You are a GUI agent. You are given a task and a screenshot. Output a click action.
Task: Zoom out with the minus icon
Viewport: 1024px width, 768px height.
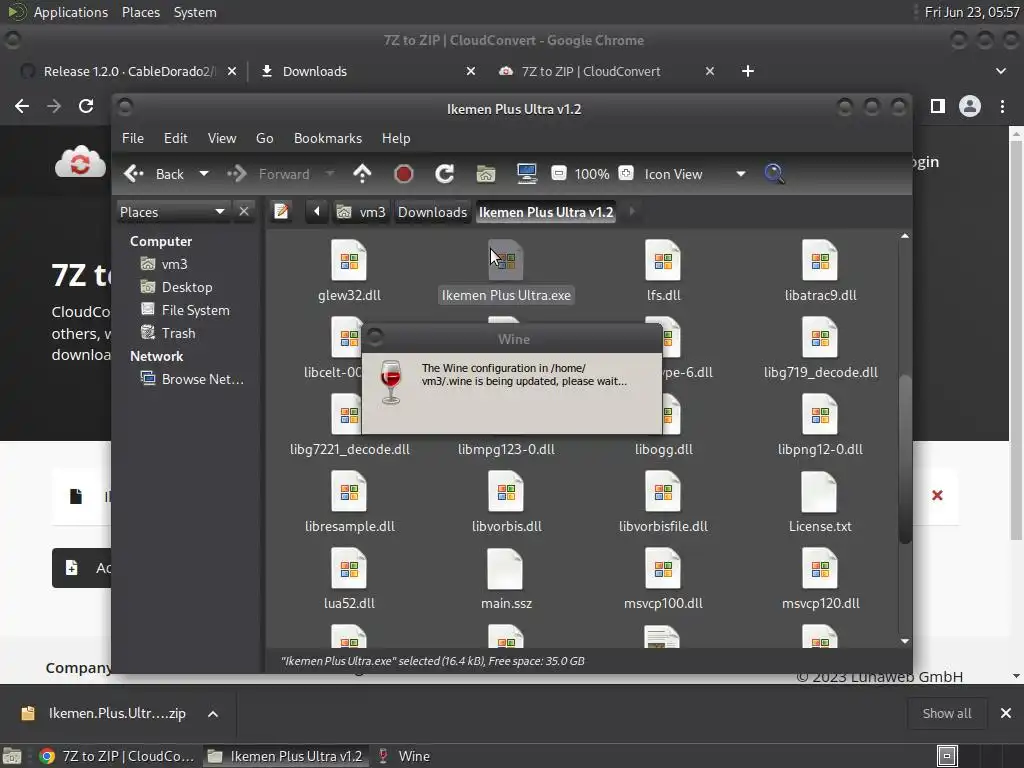point(558,173)
